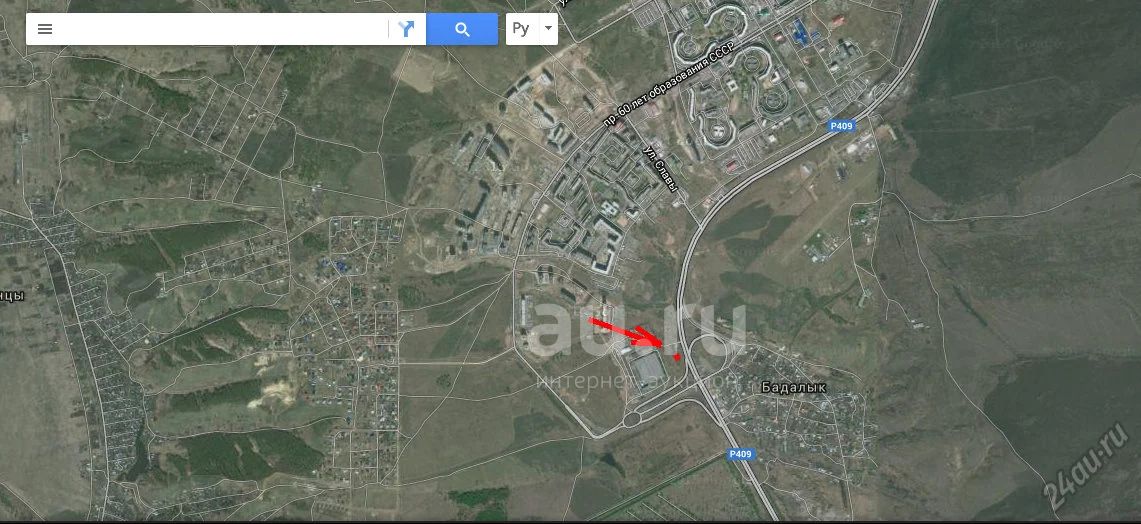Image resolution: width=1141 pixels, height=524 pixels.
Task: Click the upper P409 road shield
Action: [x=842, y=126]
